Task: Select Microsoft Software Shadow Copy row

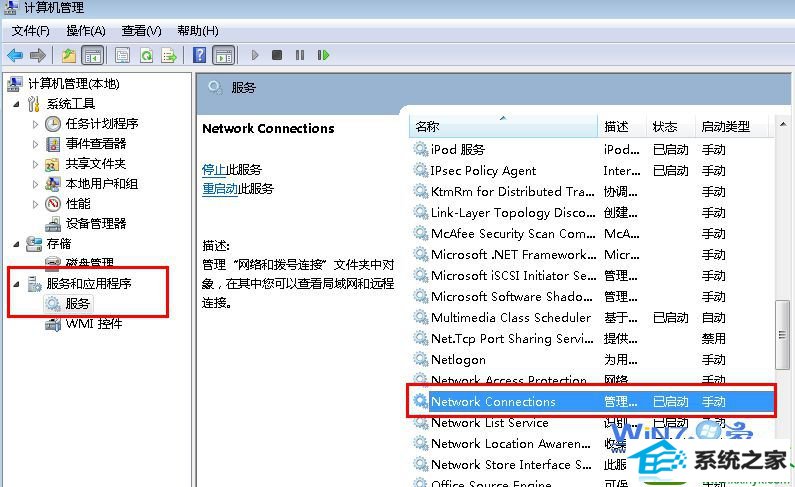Action: tap(592, 296)
